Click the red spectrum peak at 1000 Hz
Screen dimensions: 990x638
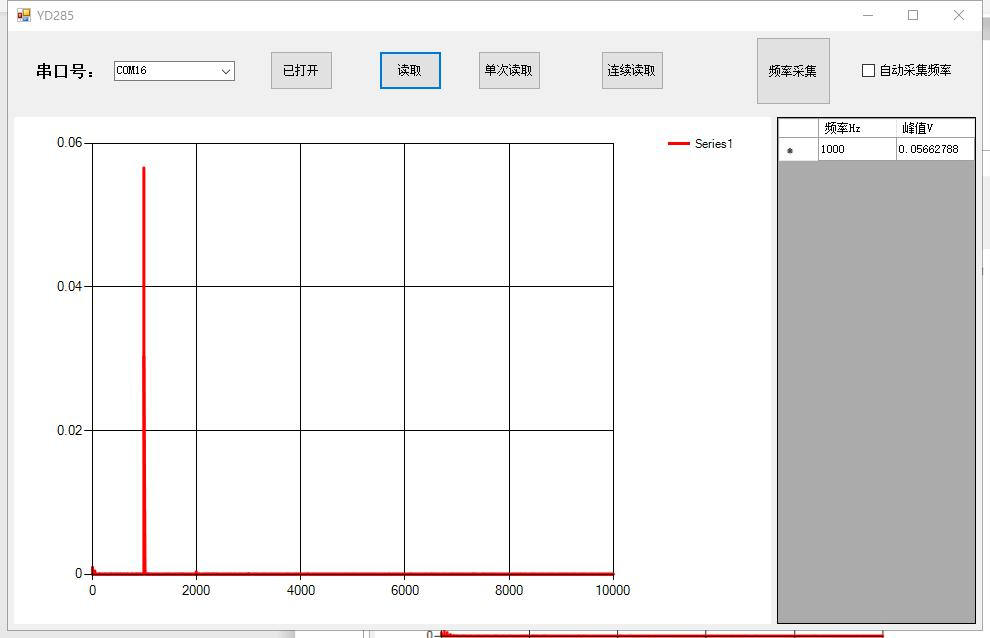(144, 370)
